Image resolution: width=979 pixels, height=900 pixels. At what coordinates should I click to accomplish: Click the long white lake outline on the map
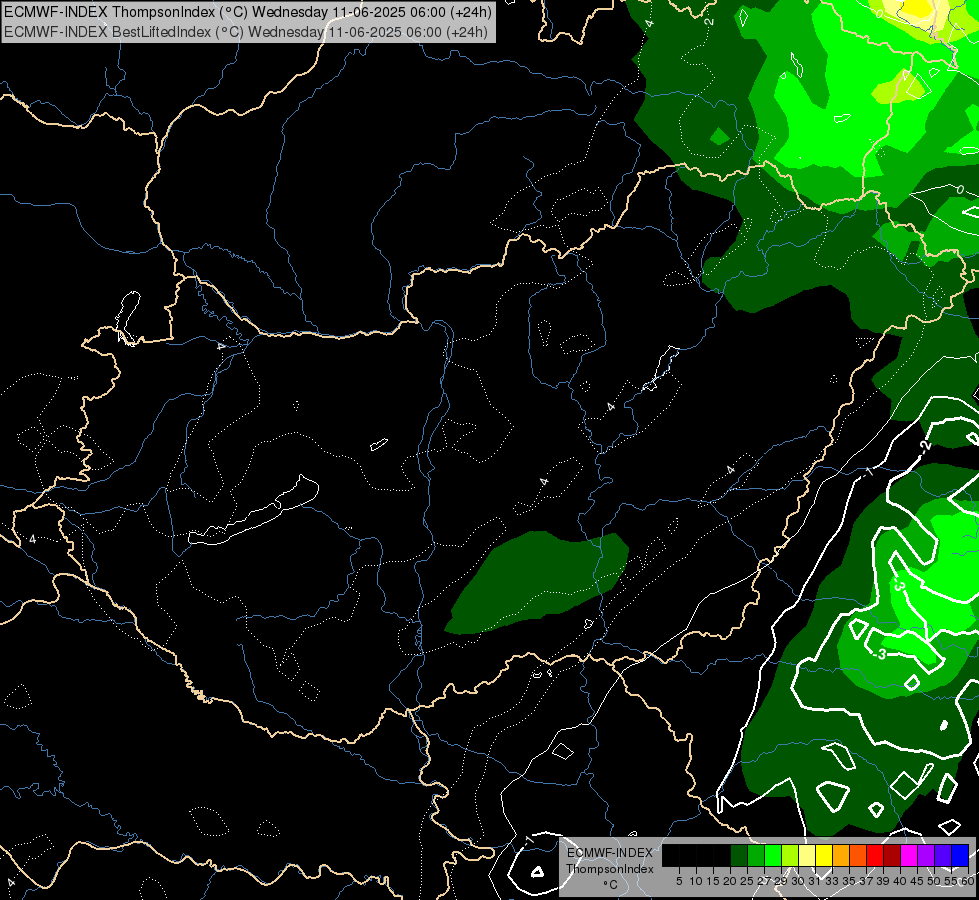[253, 511]
